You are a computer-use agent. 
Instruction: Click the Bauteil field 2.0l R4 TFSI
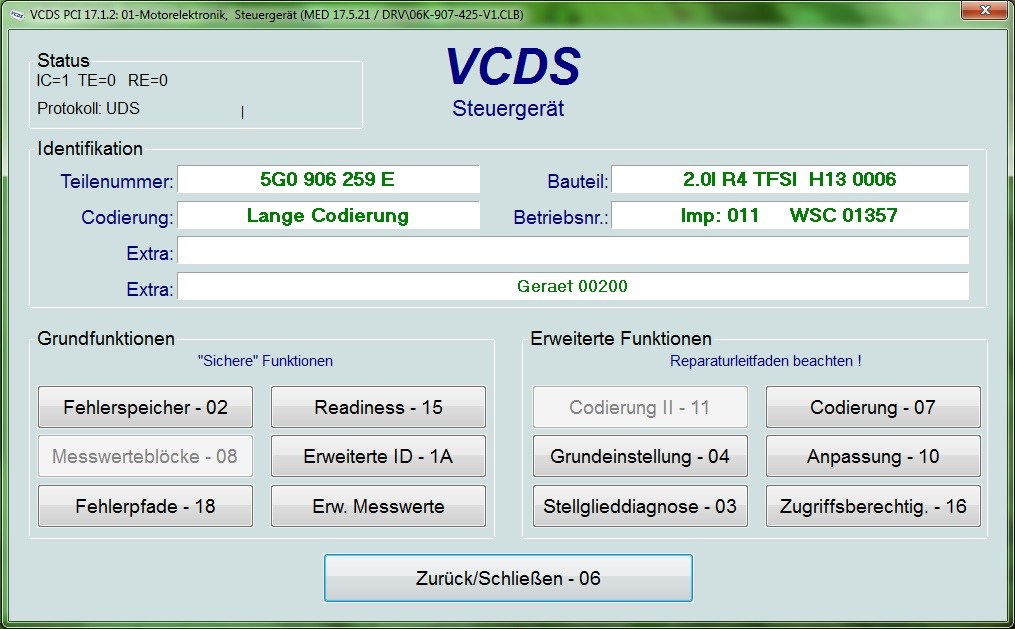(789, 180)
